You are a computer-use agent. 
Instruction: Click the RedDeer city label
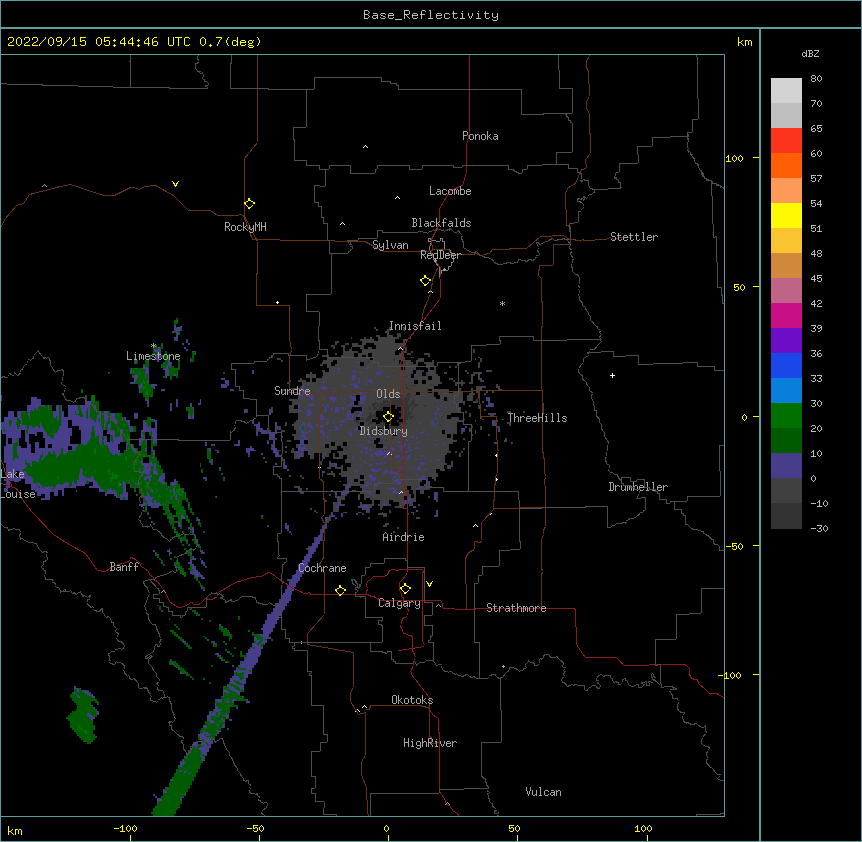click(x=440, y=255)
